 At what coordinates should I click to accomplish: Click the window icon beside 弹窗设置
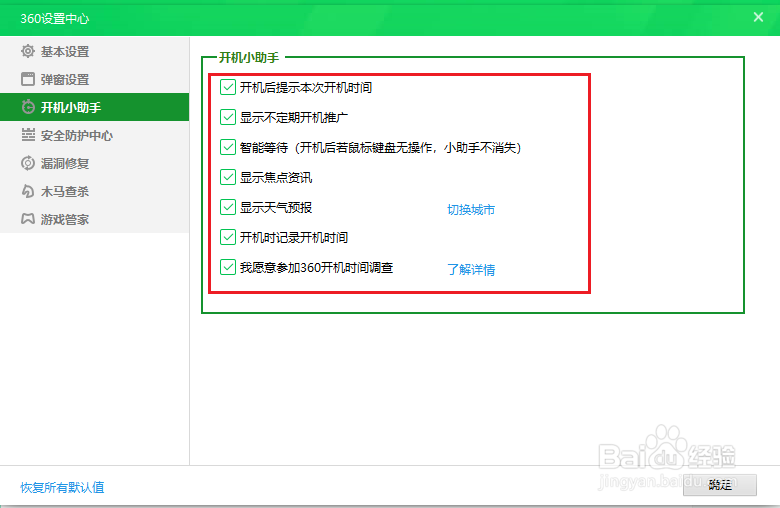[28, 79]
